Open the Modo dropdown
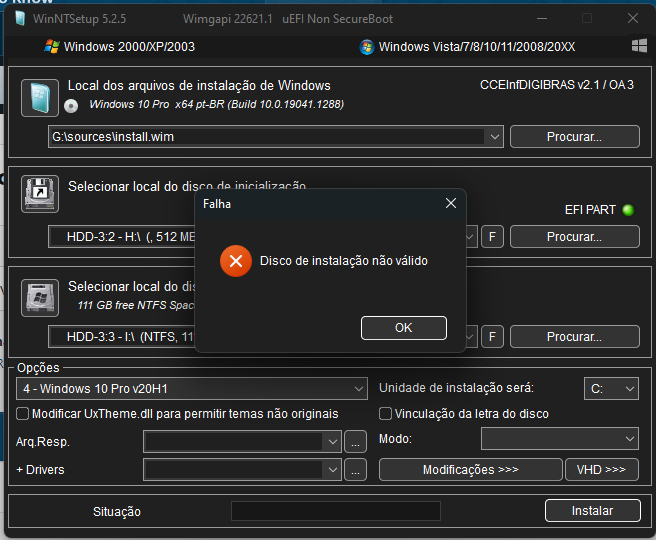This screenshot has width=656, height=540. 560,438
